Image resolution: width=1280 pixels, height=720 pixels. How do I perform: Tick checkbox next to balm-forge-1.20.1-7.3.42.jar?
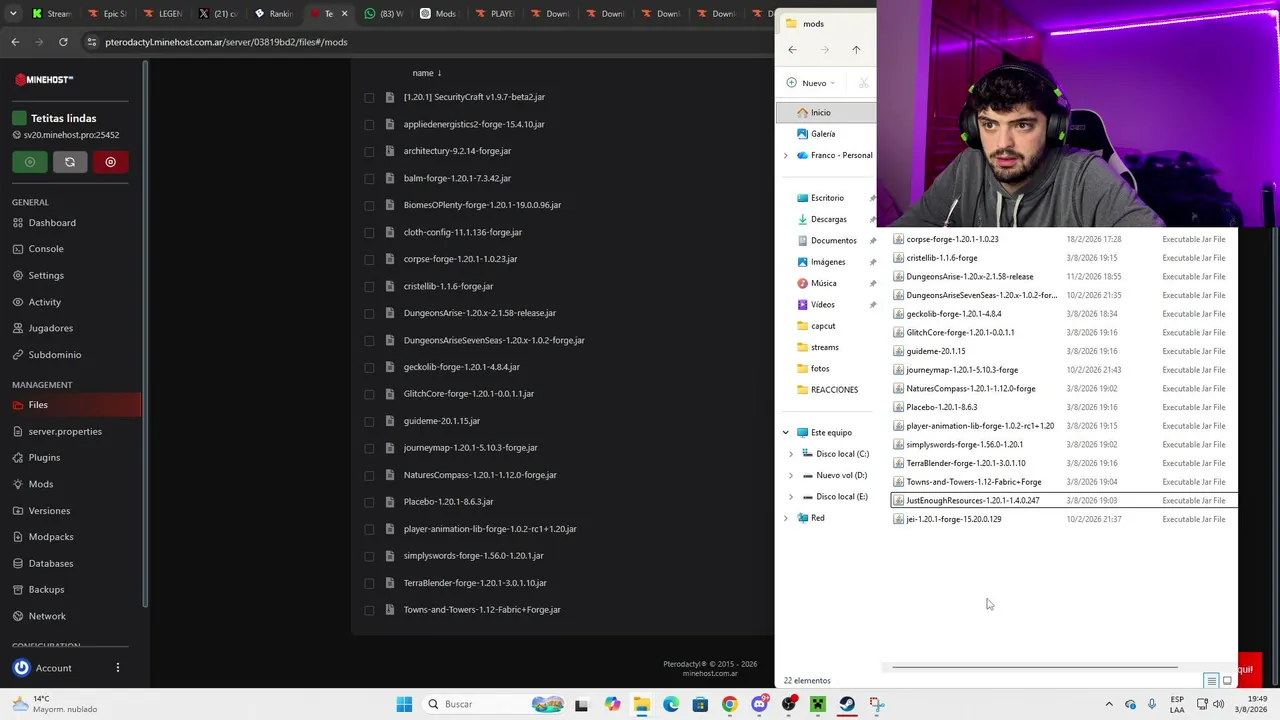point(369,179)
